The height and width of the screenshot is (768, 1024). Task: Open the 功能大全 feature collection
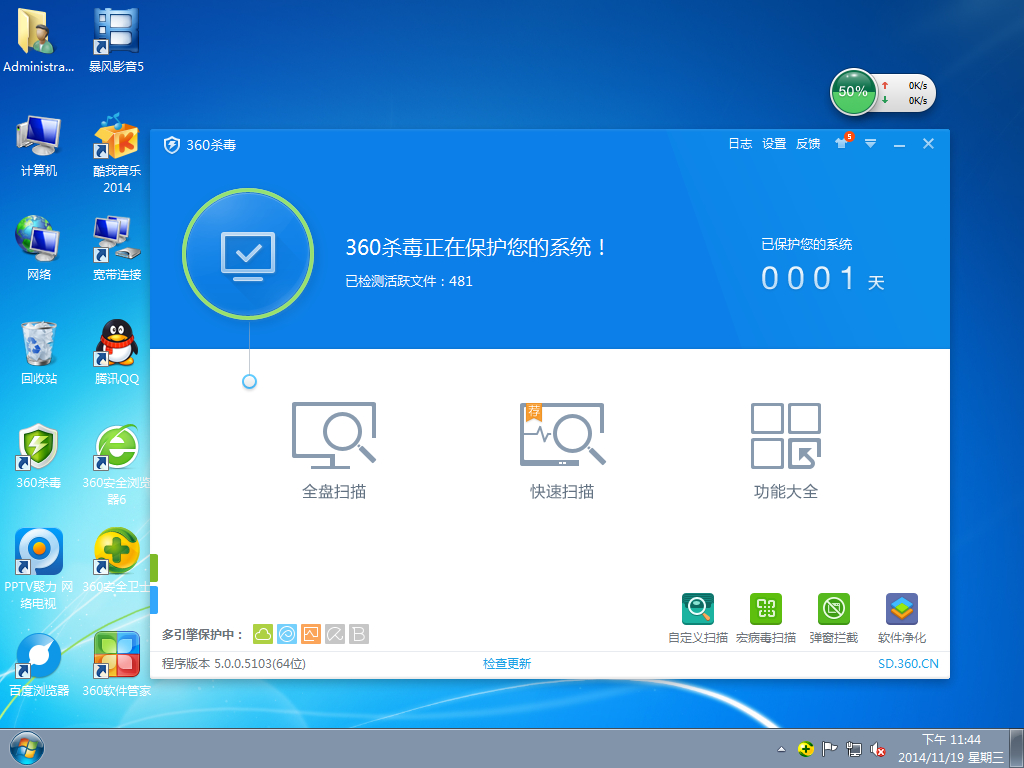click(x=786, y=451)
